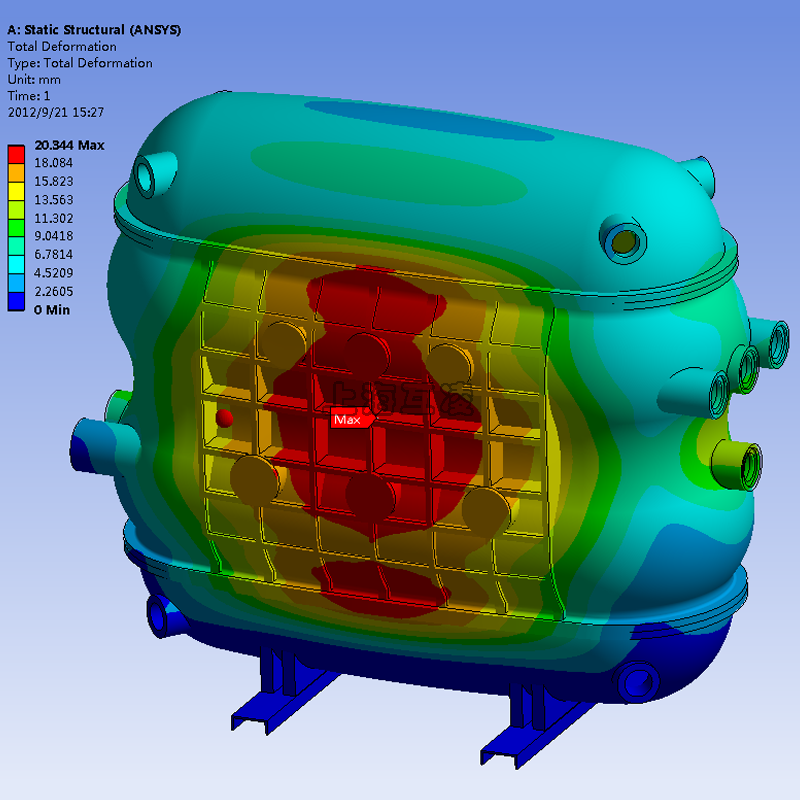Click the "A: Static Structural (ANSYS)" title
Image resolution: width=800 pixels, height=800 pixels.
click(x=94, y=30)
